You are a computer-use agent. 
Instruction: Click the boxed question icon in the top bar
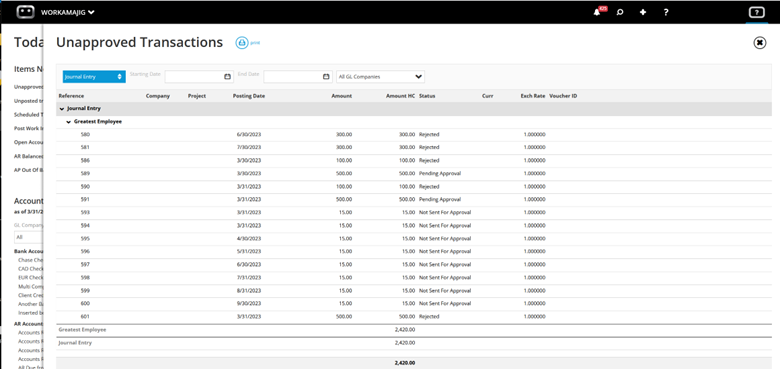pos(757,12)
